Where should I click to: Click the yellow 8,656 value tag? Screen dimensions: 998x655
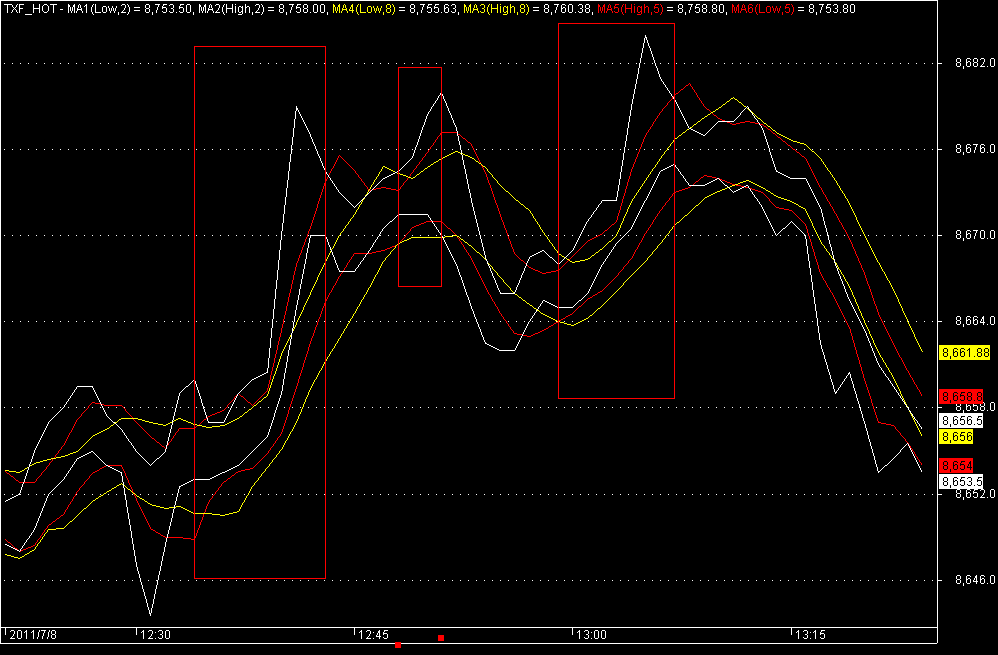pyautogui.click(x=956, y=437)
